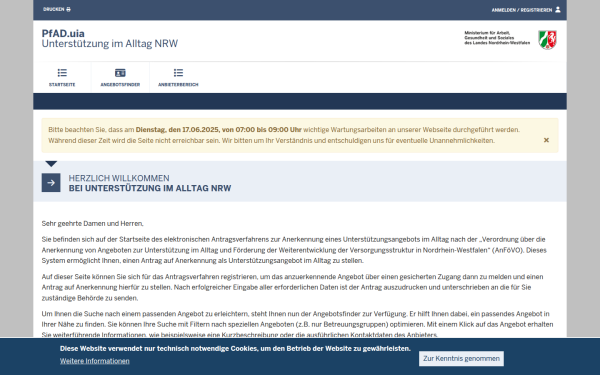Click the Herzlich Willkommen heading text
Viewport: 600px width, 375px height.
click(x=119, y=178)
